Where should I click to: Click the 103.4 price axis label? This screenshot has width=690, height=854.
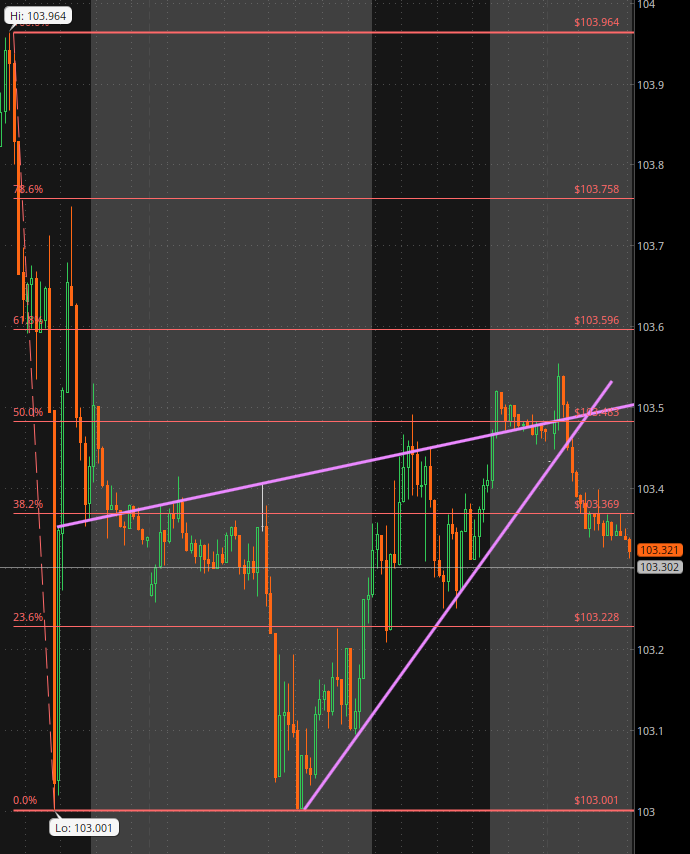click(x=650, y=489)
